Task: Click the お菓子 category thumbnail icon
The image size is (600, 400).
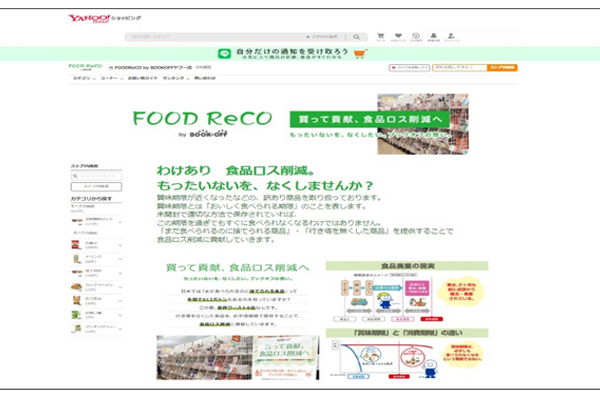Action: point(76,245)
